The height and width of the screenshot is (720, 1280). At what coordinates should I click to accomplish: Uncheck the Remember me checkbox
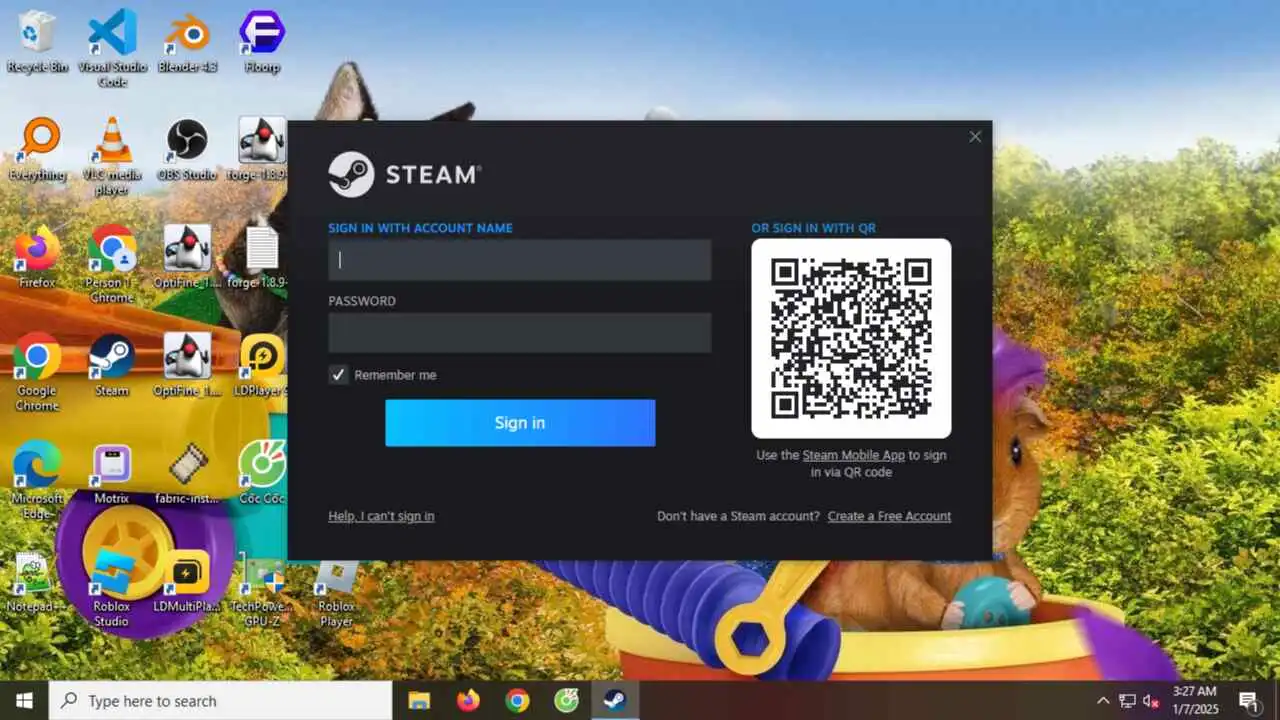(339, 375)
